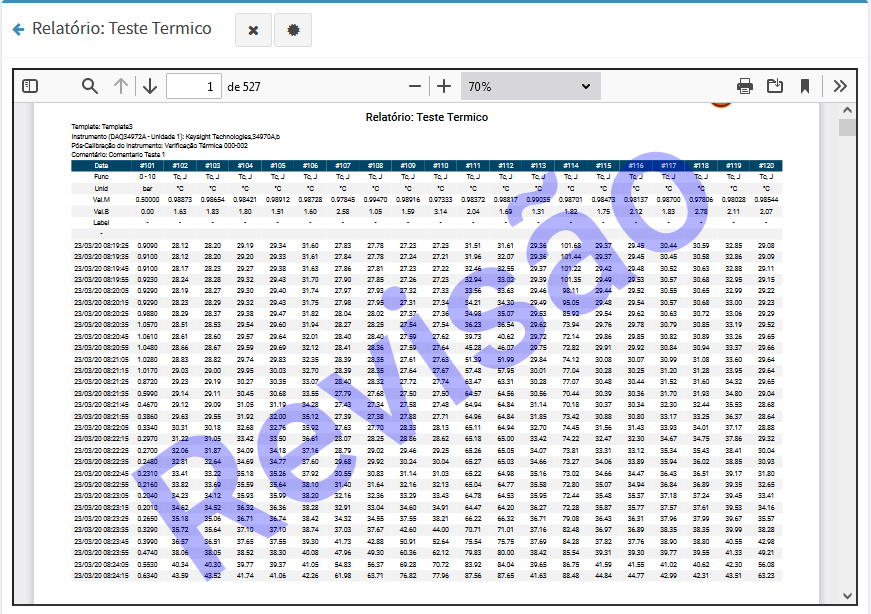The width and height of the screenshot is (871, 614).
Task: Expand the additional tools chevron menu
Action: click(840, 86)
